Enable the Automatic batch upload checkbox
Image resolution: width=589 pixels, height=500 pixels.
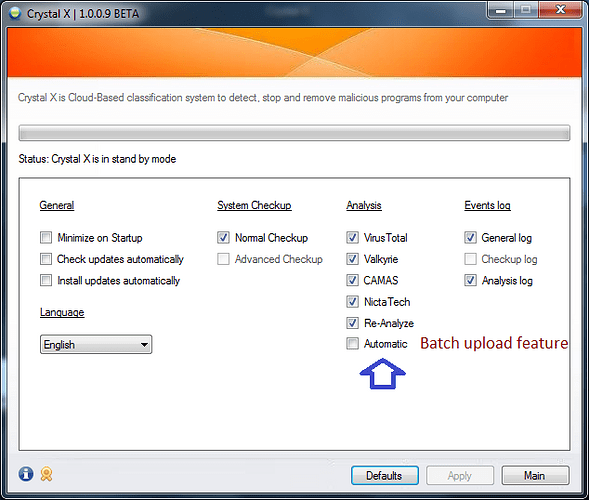point(352,343)
